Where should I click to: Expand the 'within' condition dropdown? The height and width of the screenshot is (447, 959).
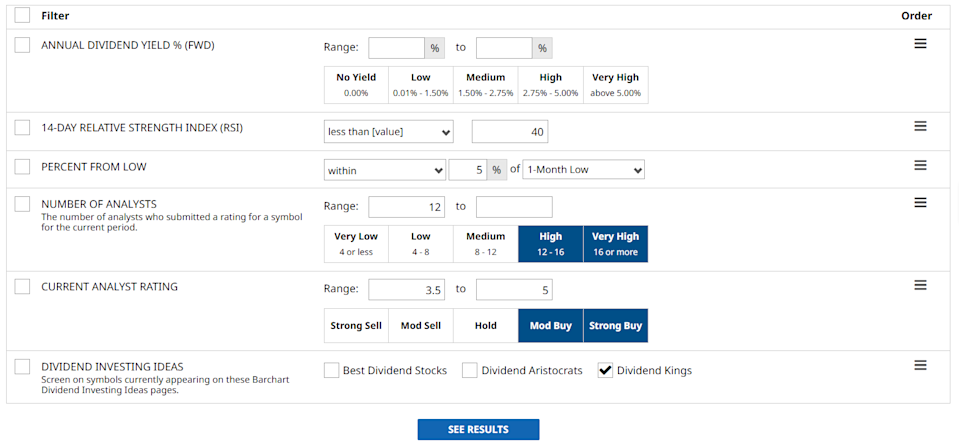coord(384,170)
